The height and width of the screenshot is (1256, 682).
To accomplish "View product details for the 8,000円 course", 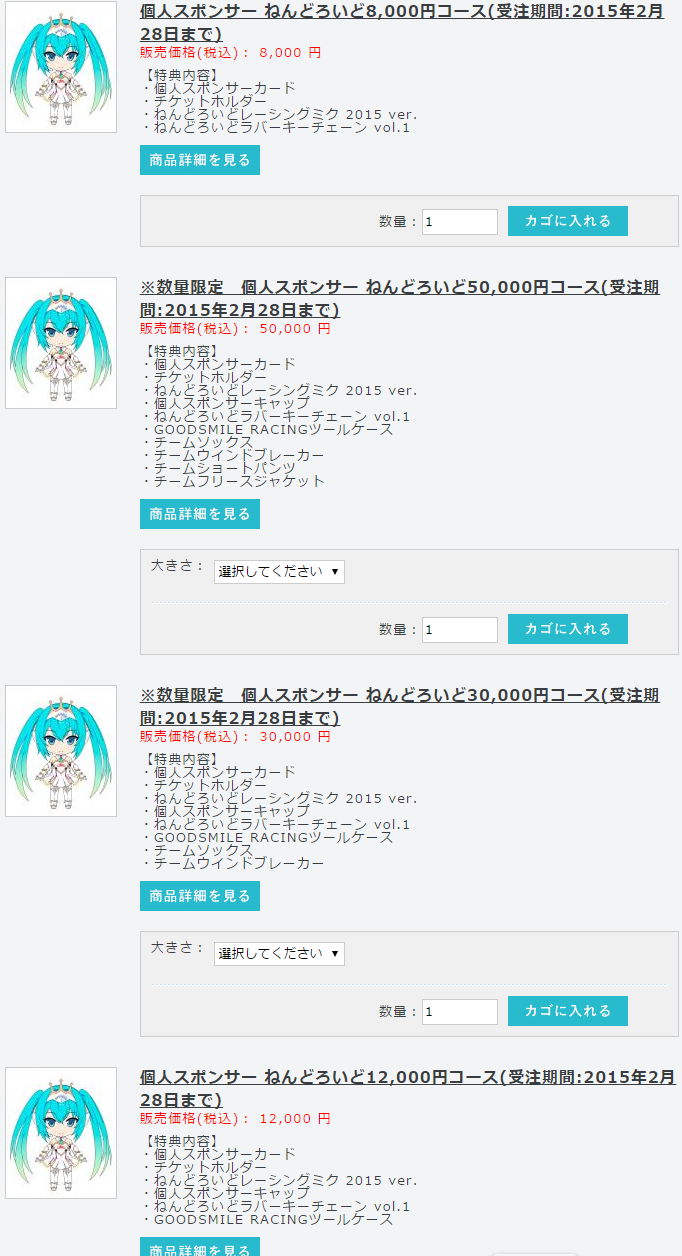I will tap(200, 160).
